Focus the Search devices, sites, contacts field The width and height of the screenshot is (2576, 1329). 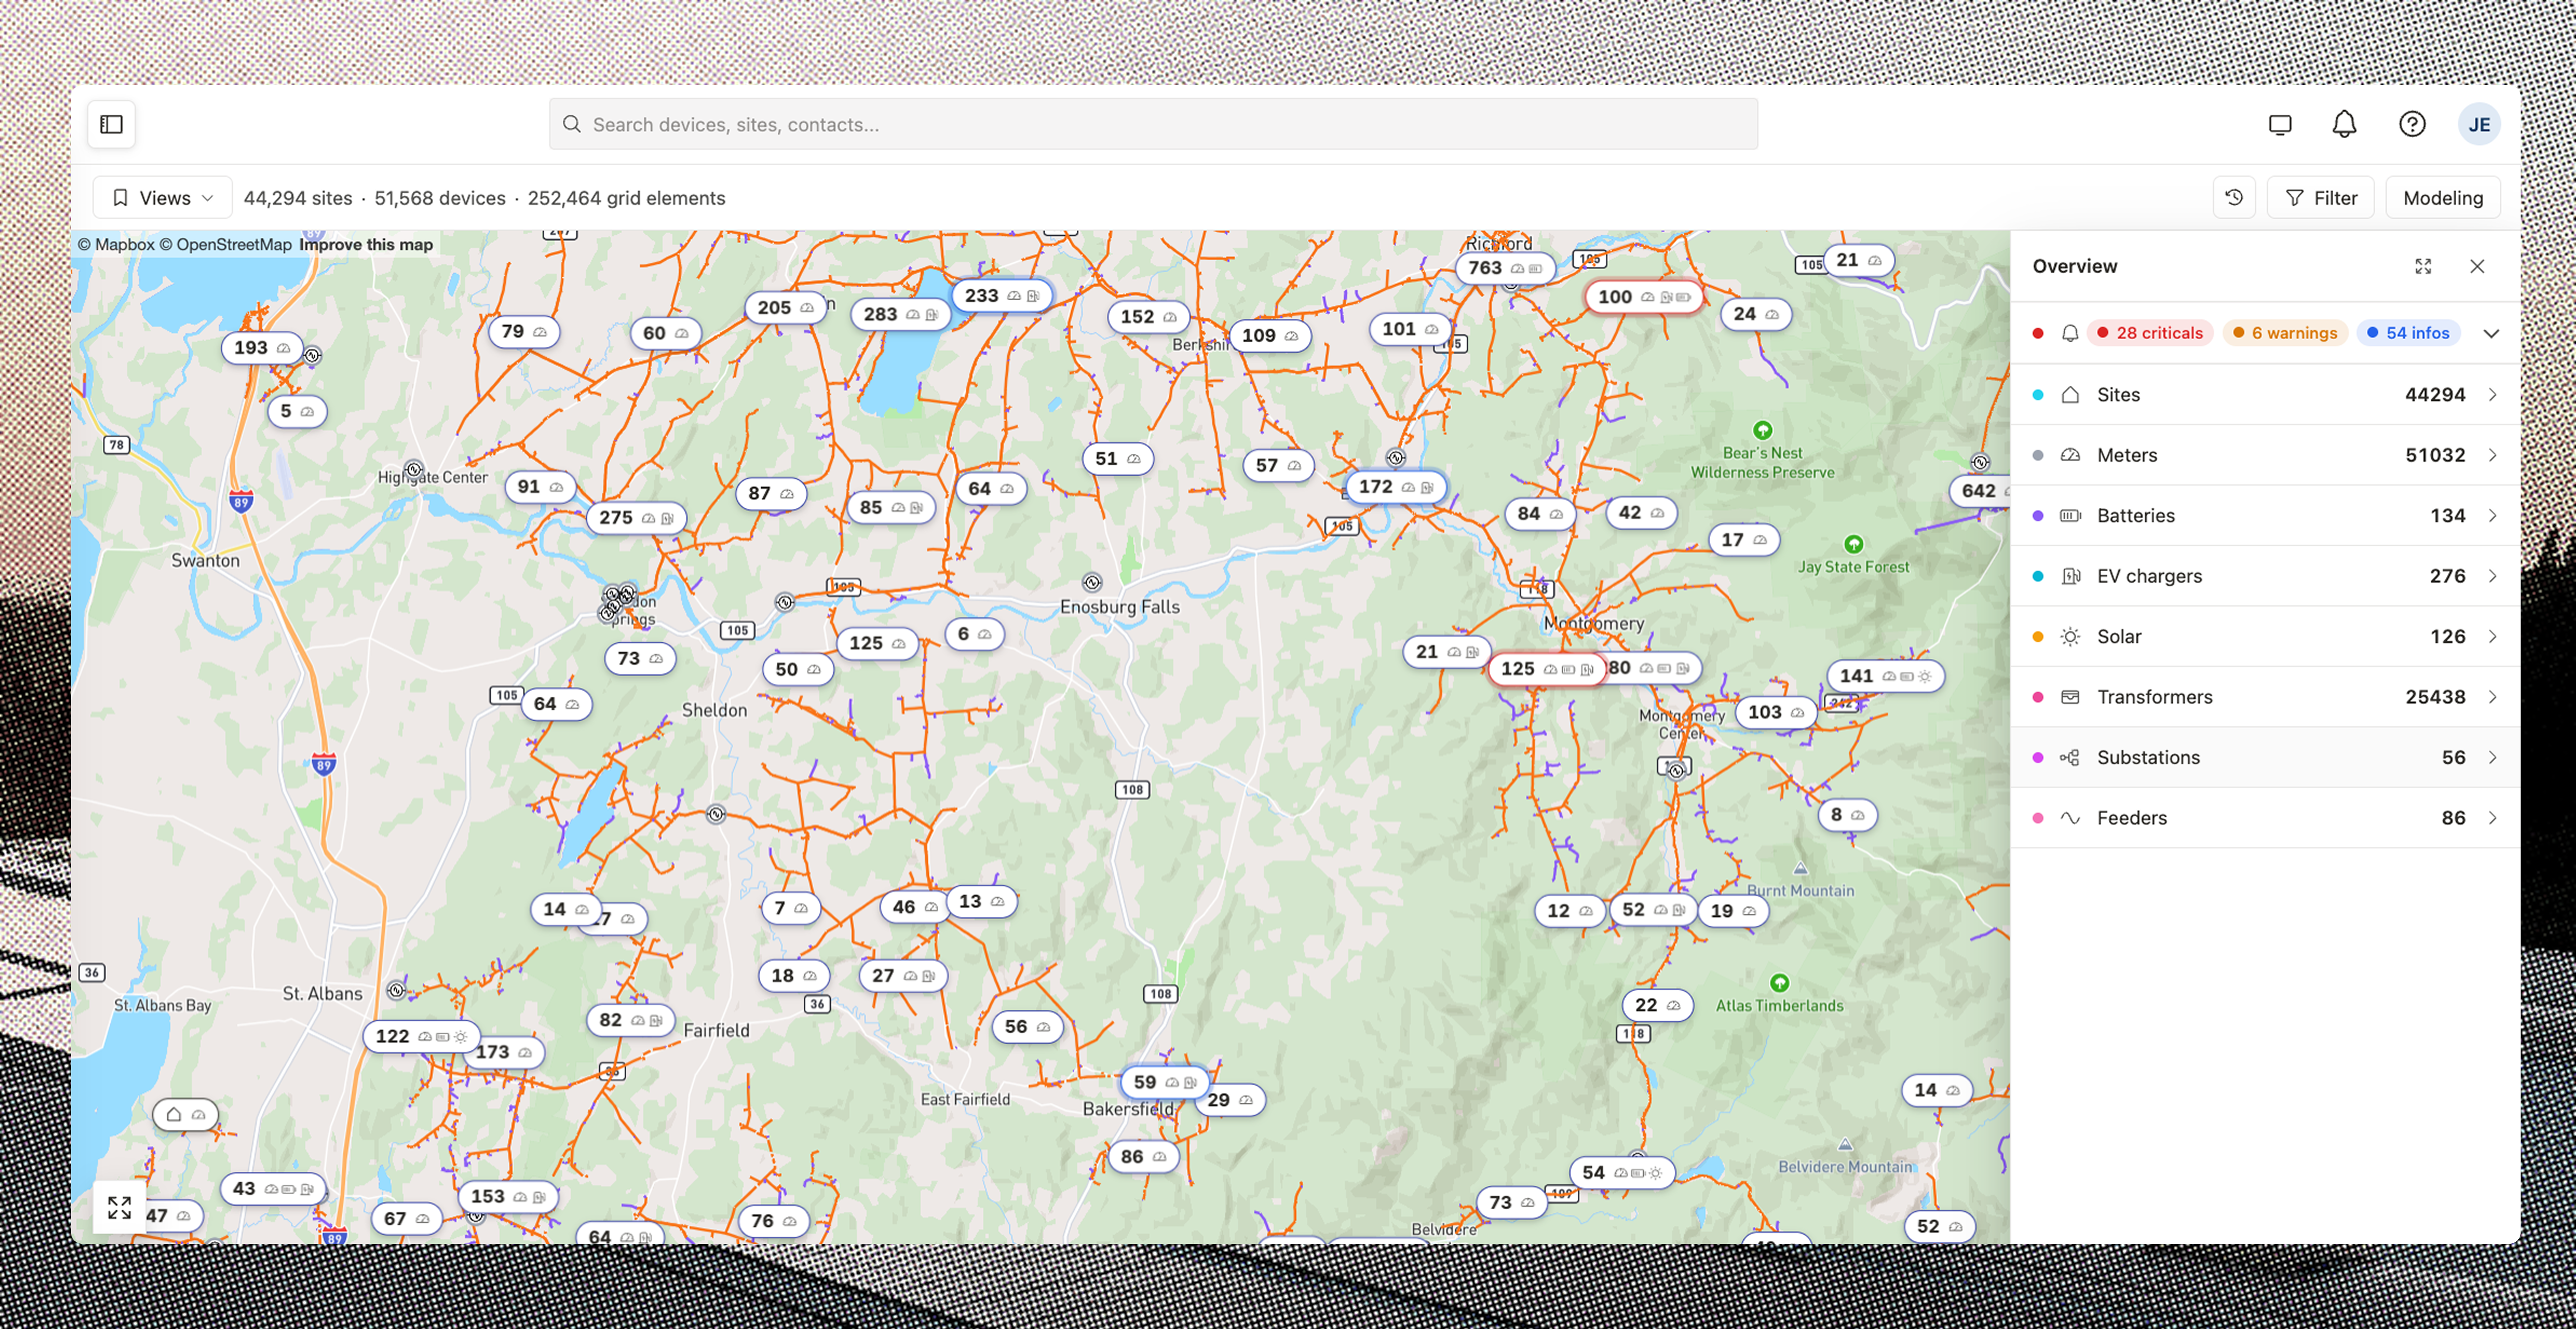[x=1153, y=124]
